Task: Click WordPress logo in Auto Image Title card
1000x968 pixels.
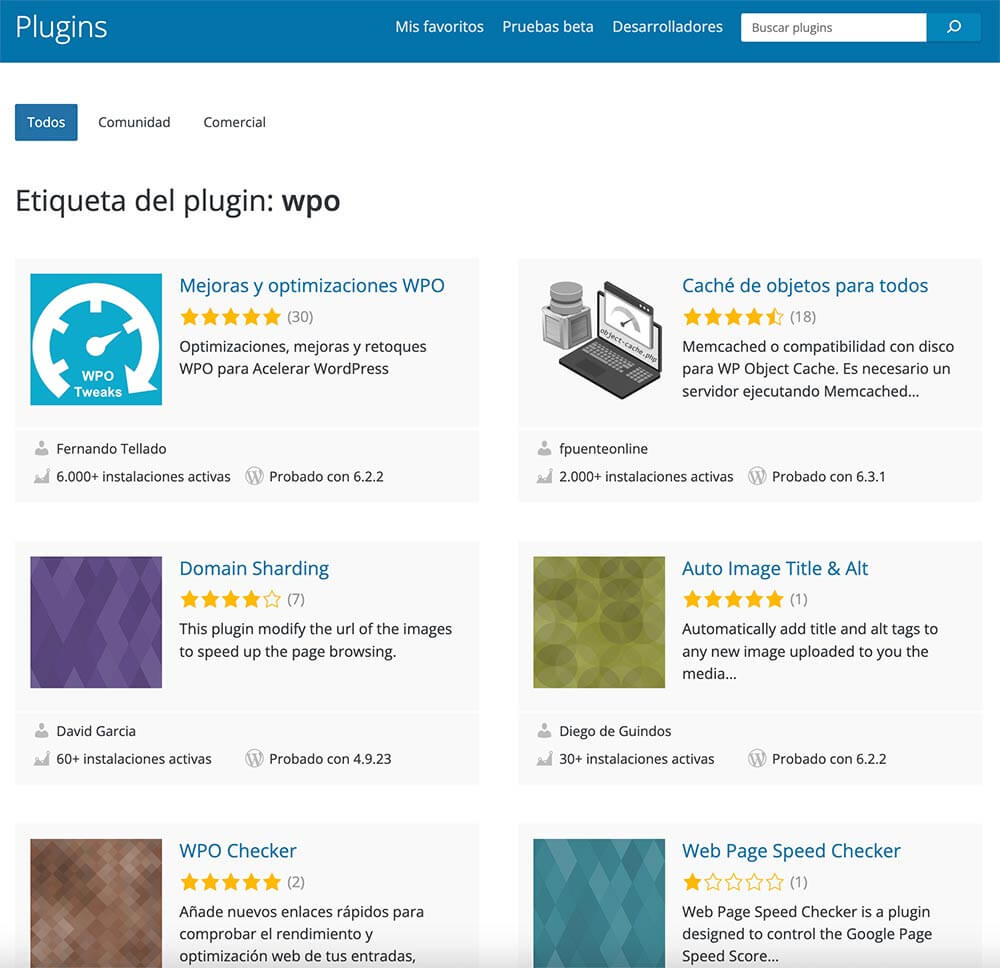Action: [x=757, y=759]
